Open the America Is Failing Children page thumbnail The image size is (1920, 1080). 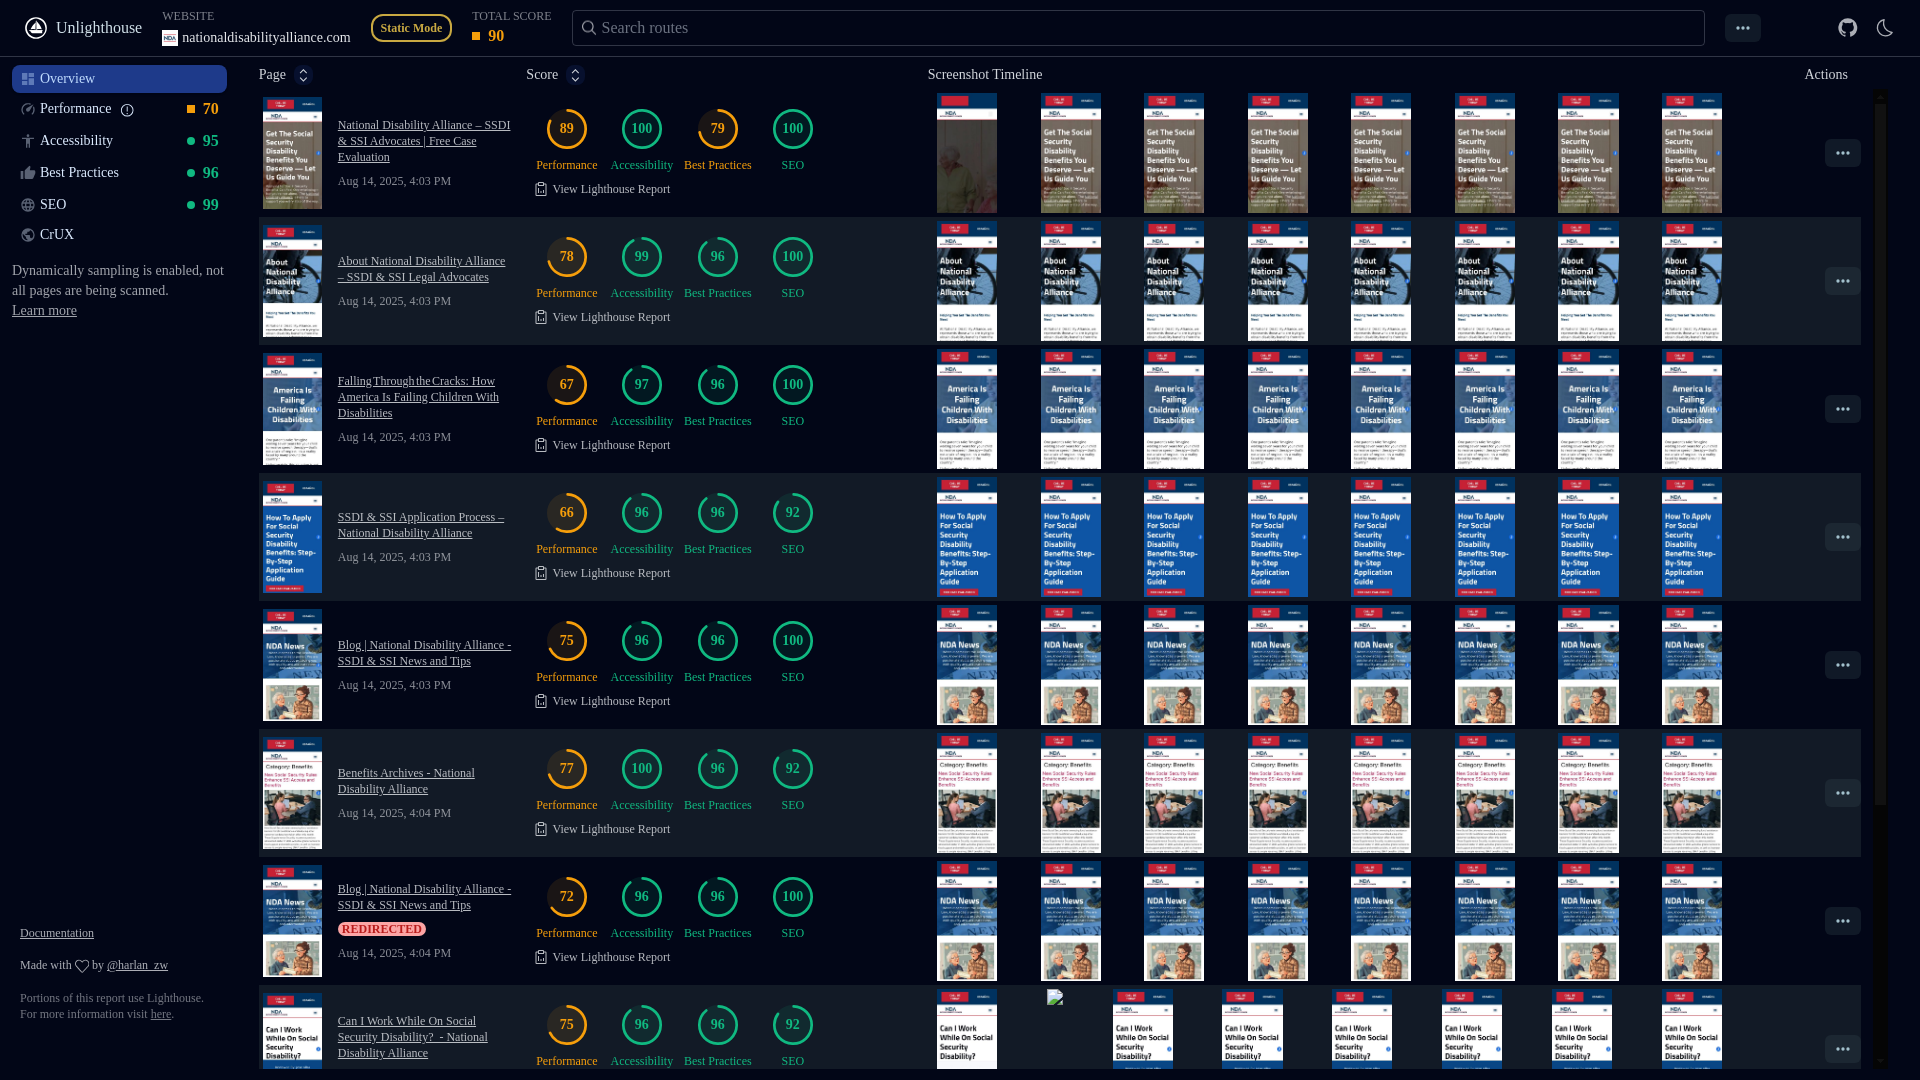[292, 409]
